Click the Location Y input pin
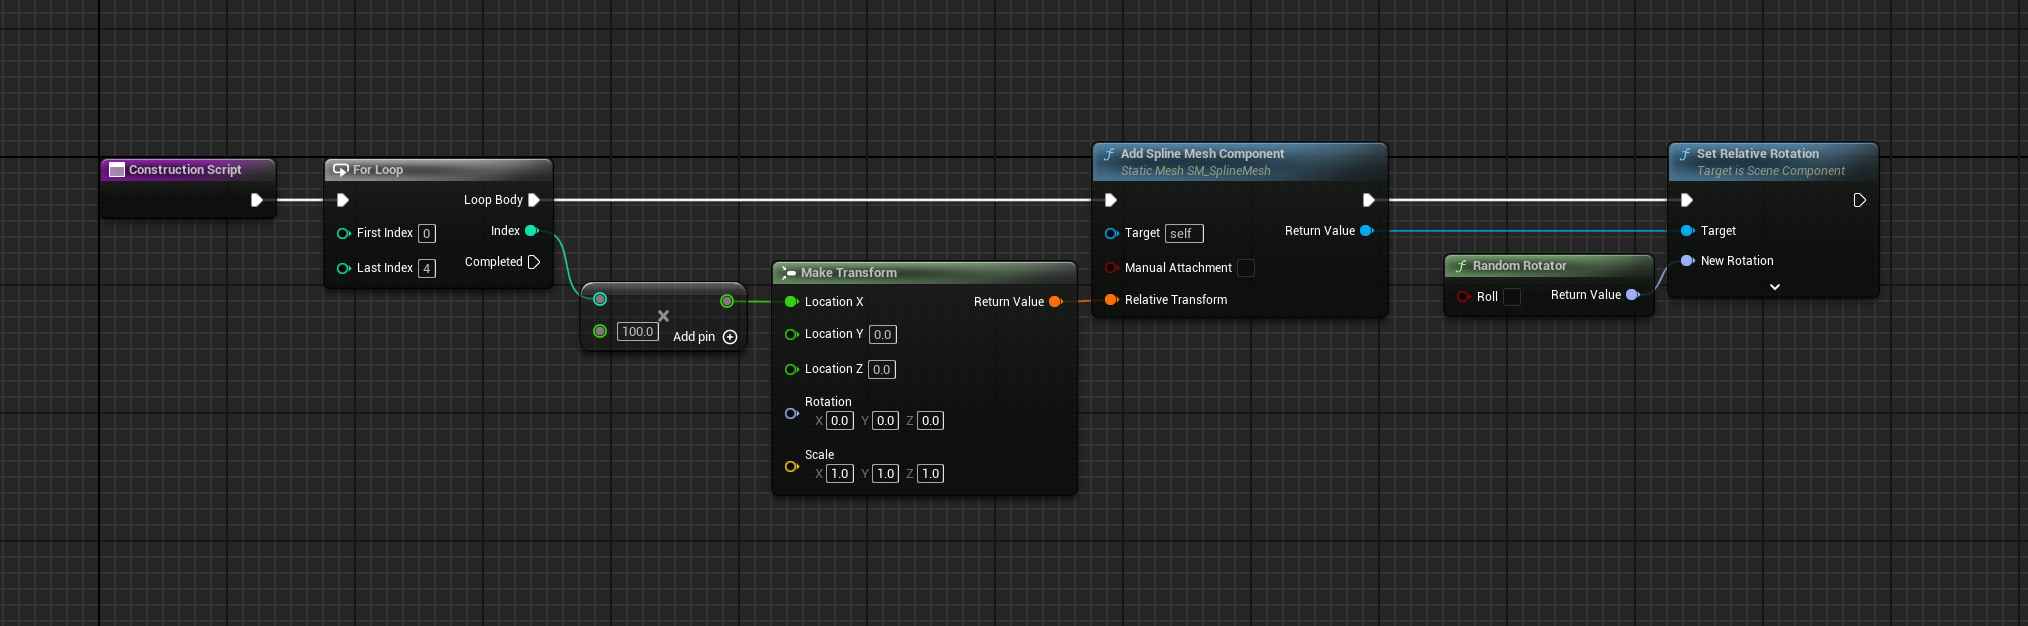This screenshot has height=626, width=2028. pyautogui.click(x=791, y=334)
